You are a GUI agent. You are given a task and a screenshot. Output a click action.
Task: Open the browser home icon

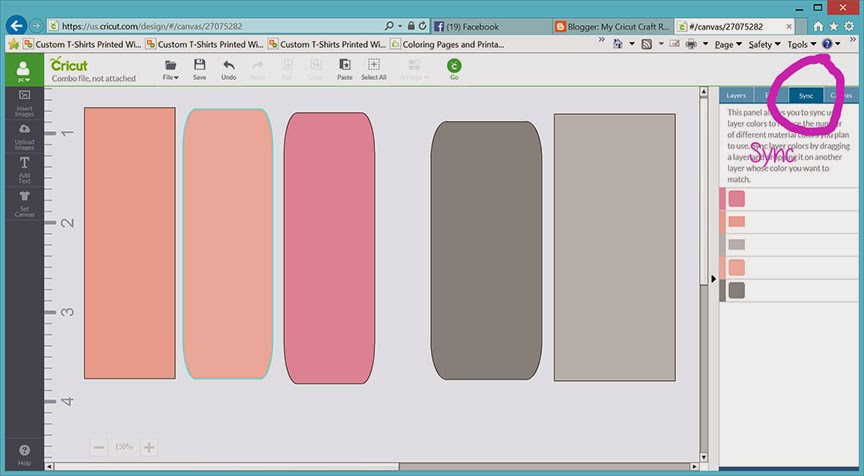pyautogui.click(x=818, y=26)
